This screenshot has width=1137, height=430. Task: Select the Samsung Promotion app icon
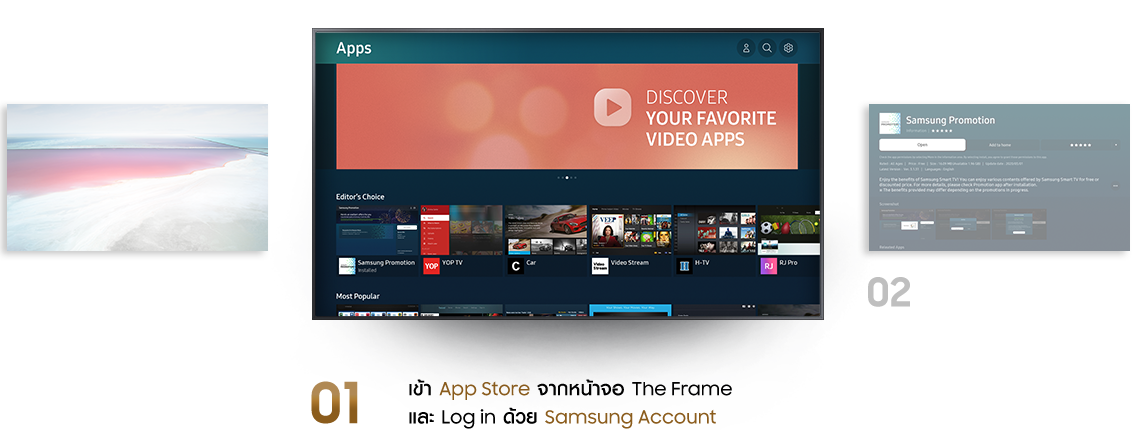pos(347,266)
